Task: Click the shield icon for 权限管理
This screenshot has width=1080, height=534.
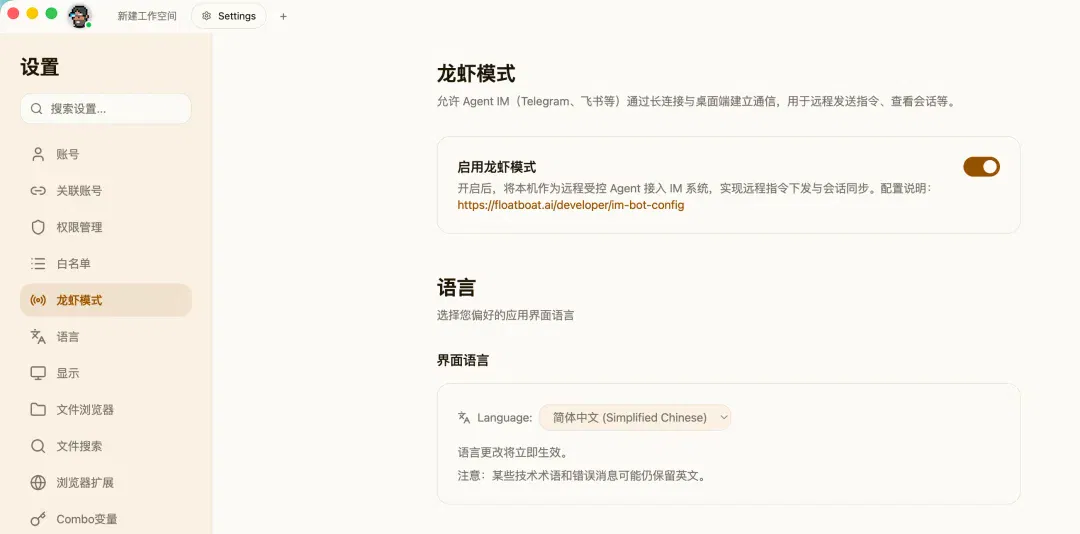Action: tap(38, 227)
